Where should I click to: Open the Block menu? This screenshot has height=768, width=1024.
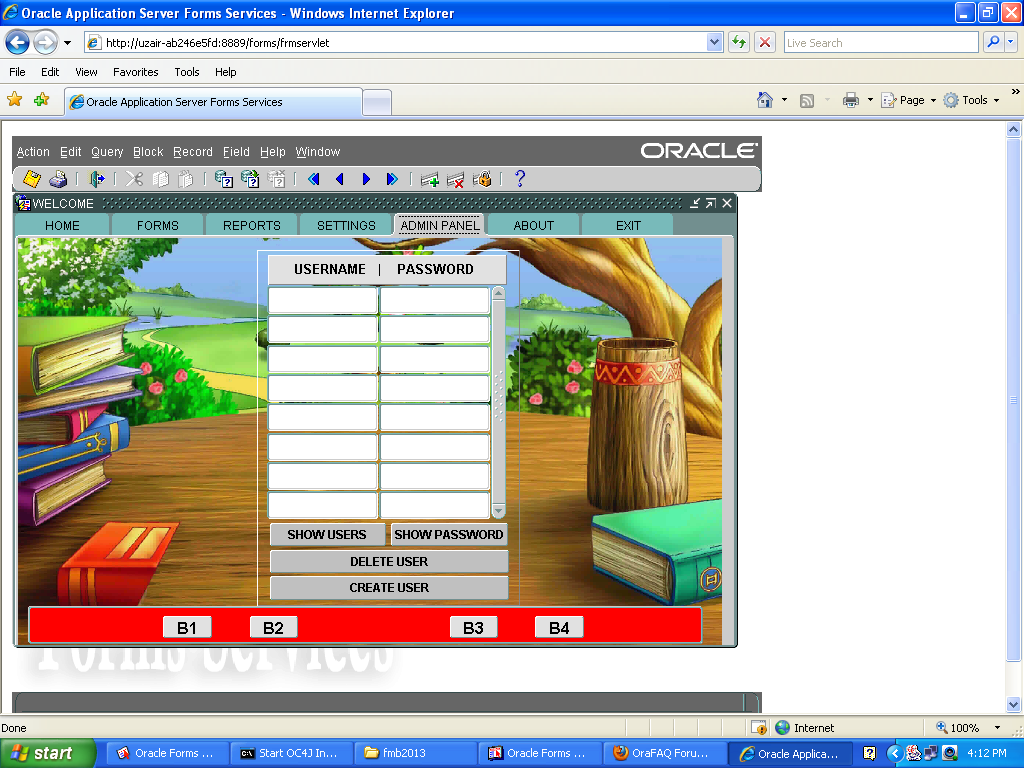point(148,152)
